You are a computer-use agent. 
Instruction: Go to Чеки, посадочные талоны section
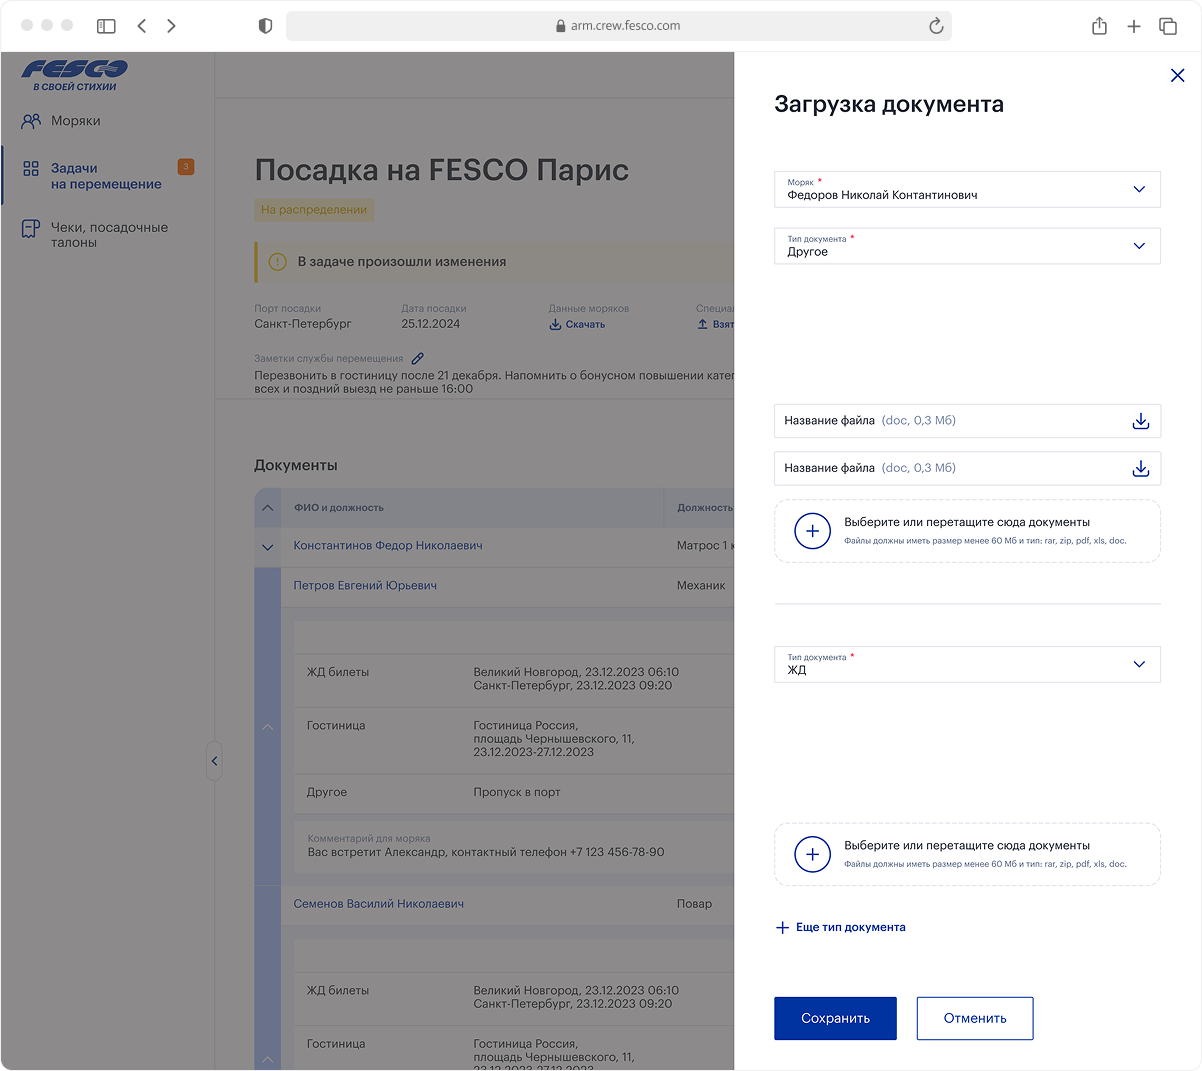tap(108, 235)
